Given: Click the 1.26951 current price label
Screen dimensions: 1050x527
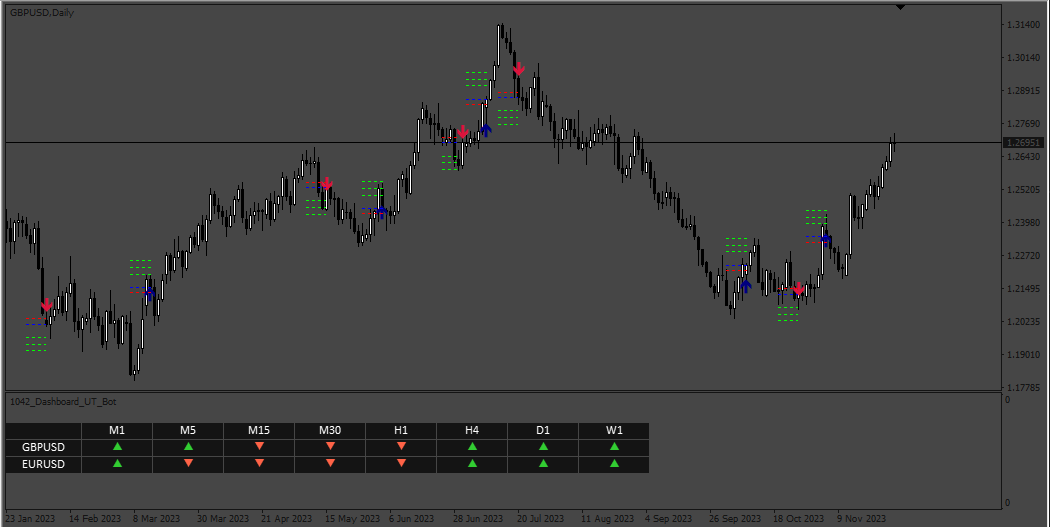Looking at the screenshot, I should pos(1023,143).
